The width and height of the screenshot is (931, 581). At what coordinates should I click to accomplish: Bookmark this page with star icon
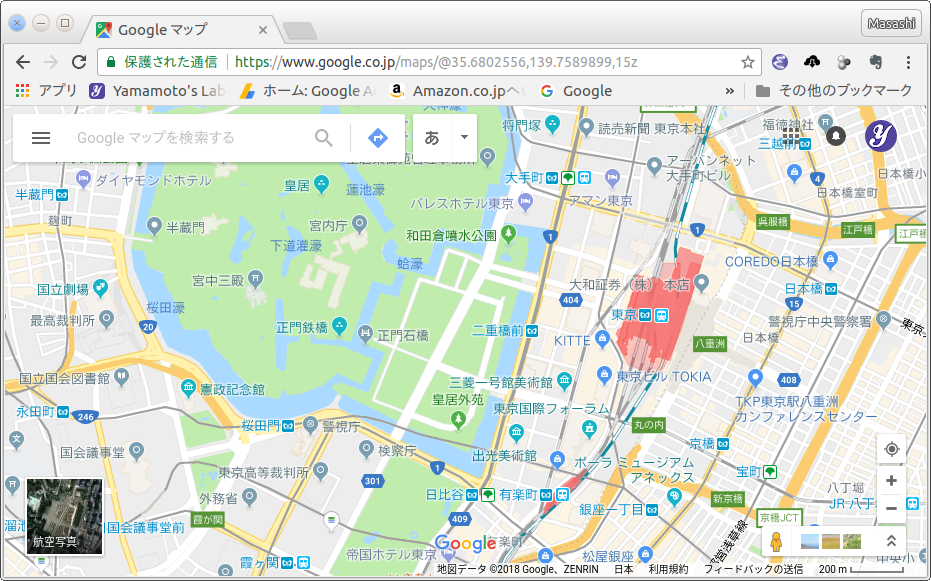pyautogui.click(x=748, y=62)
